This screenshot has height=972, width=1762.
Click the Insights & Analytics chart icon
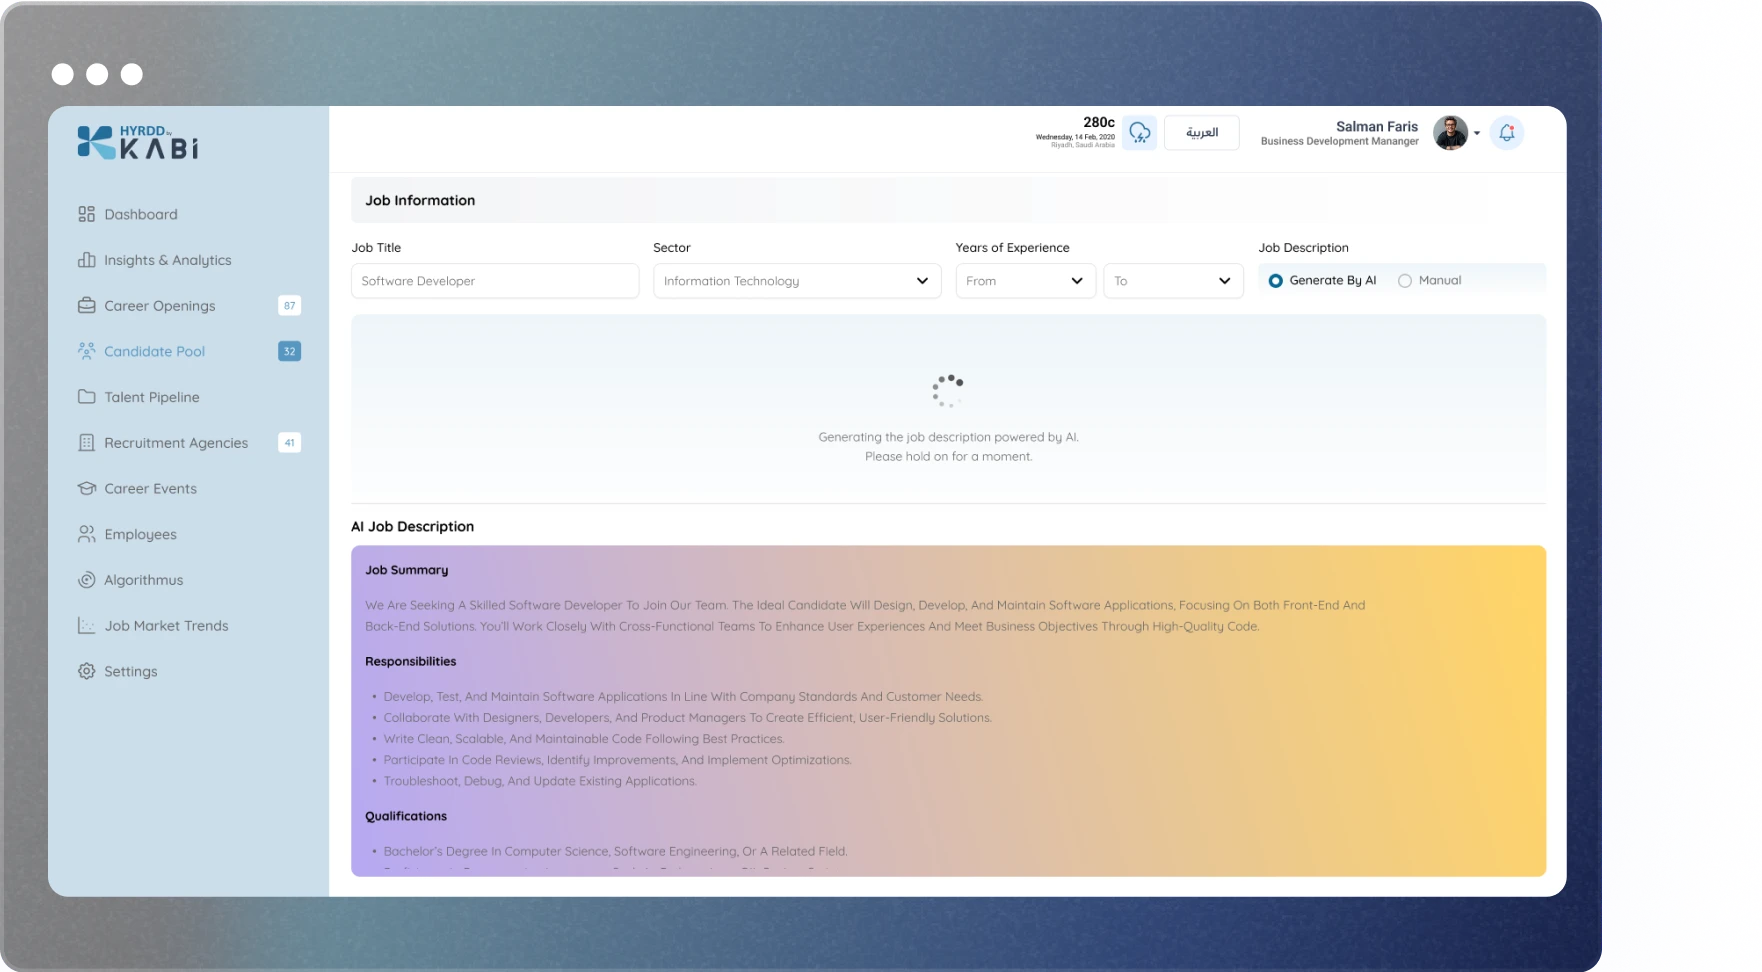(x=87, y=260)
